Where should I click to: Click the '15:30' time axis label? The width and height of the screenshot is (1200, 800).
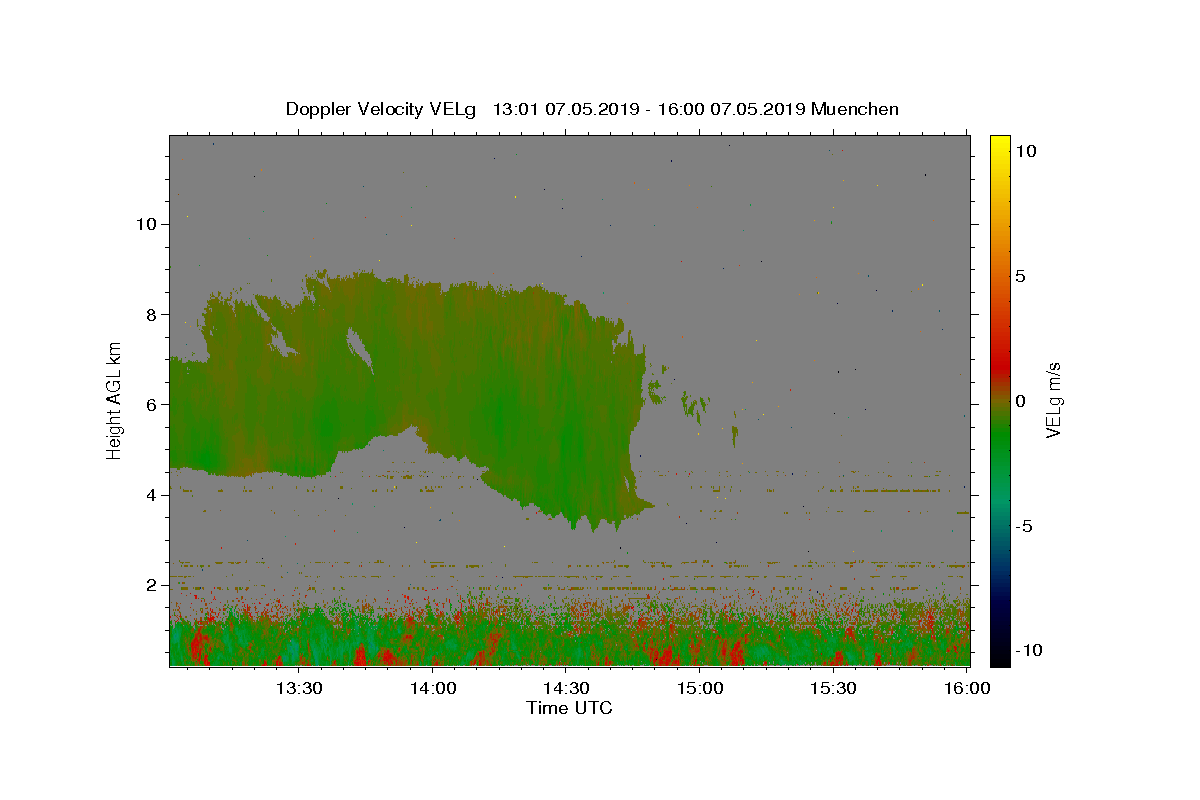click(x=833, y=688)
